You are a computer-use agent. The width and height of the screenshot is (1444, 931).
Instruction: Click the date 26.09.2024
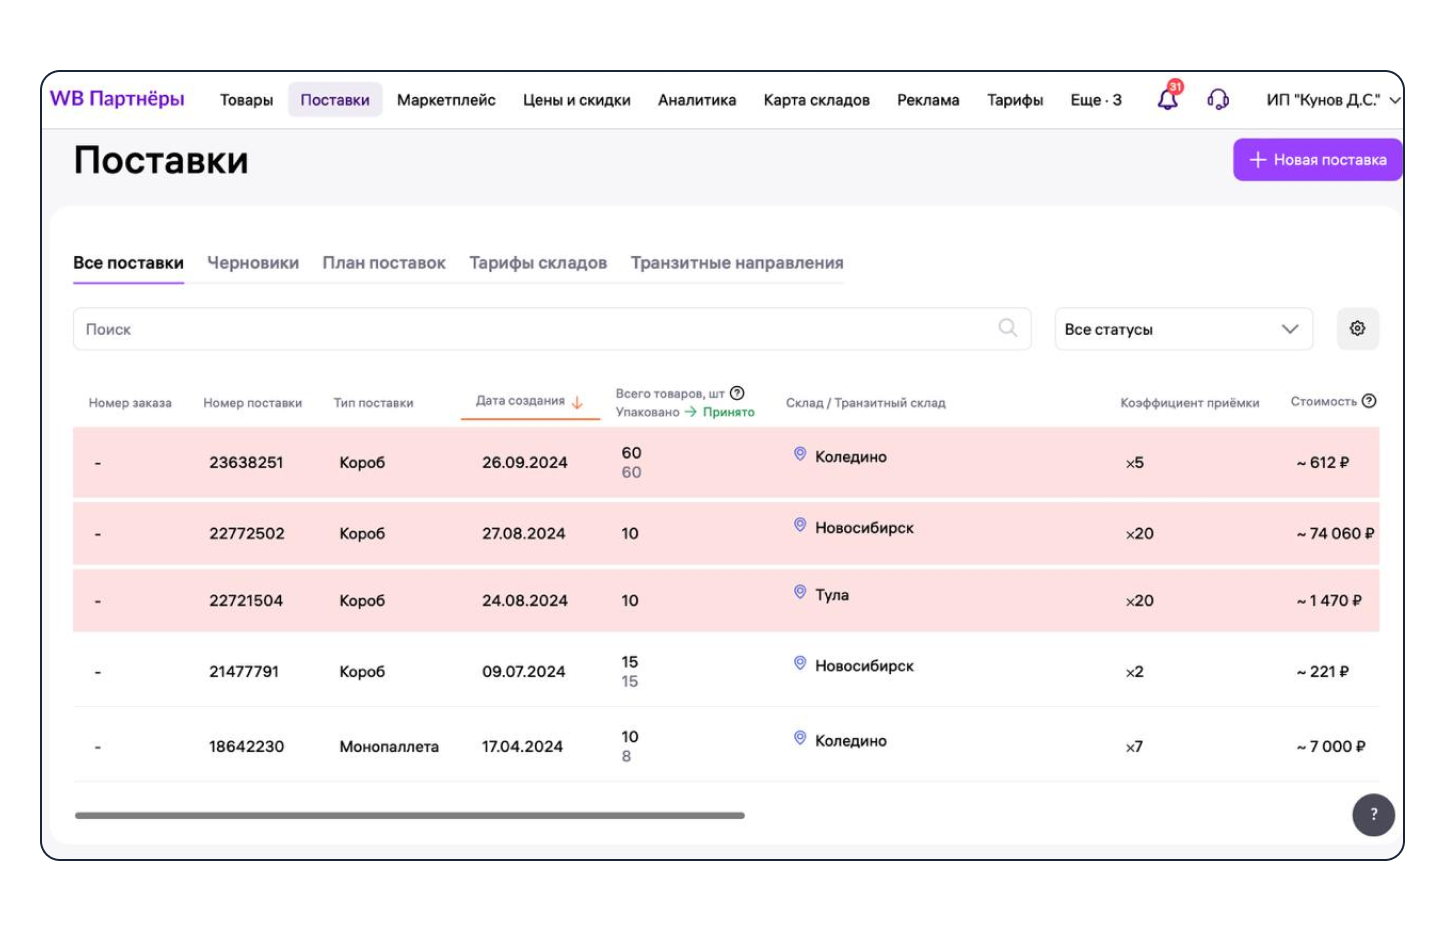(x=525, y=462)
